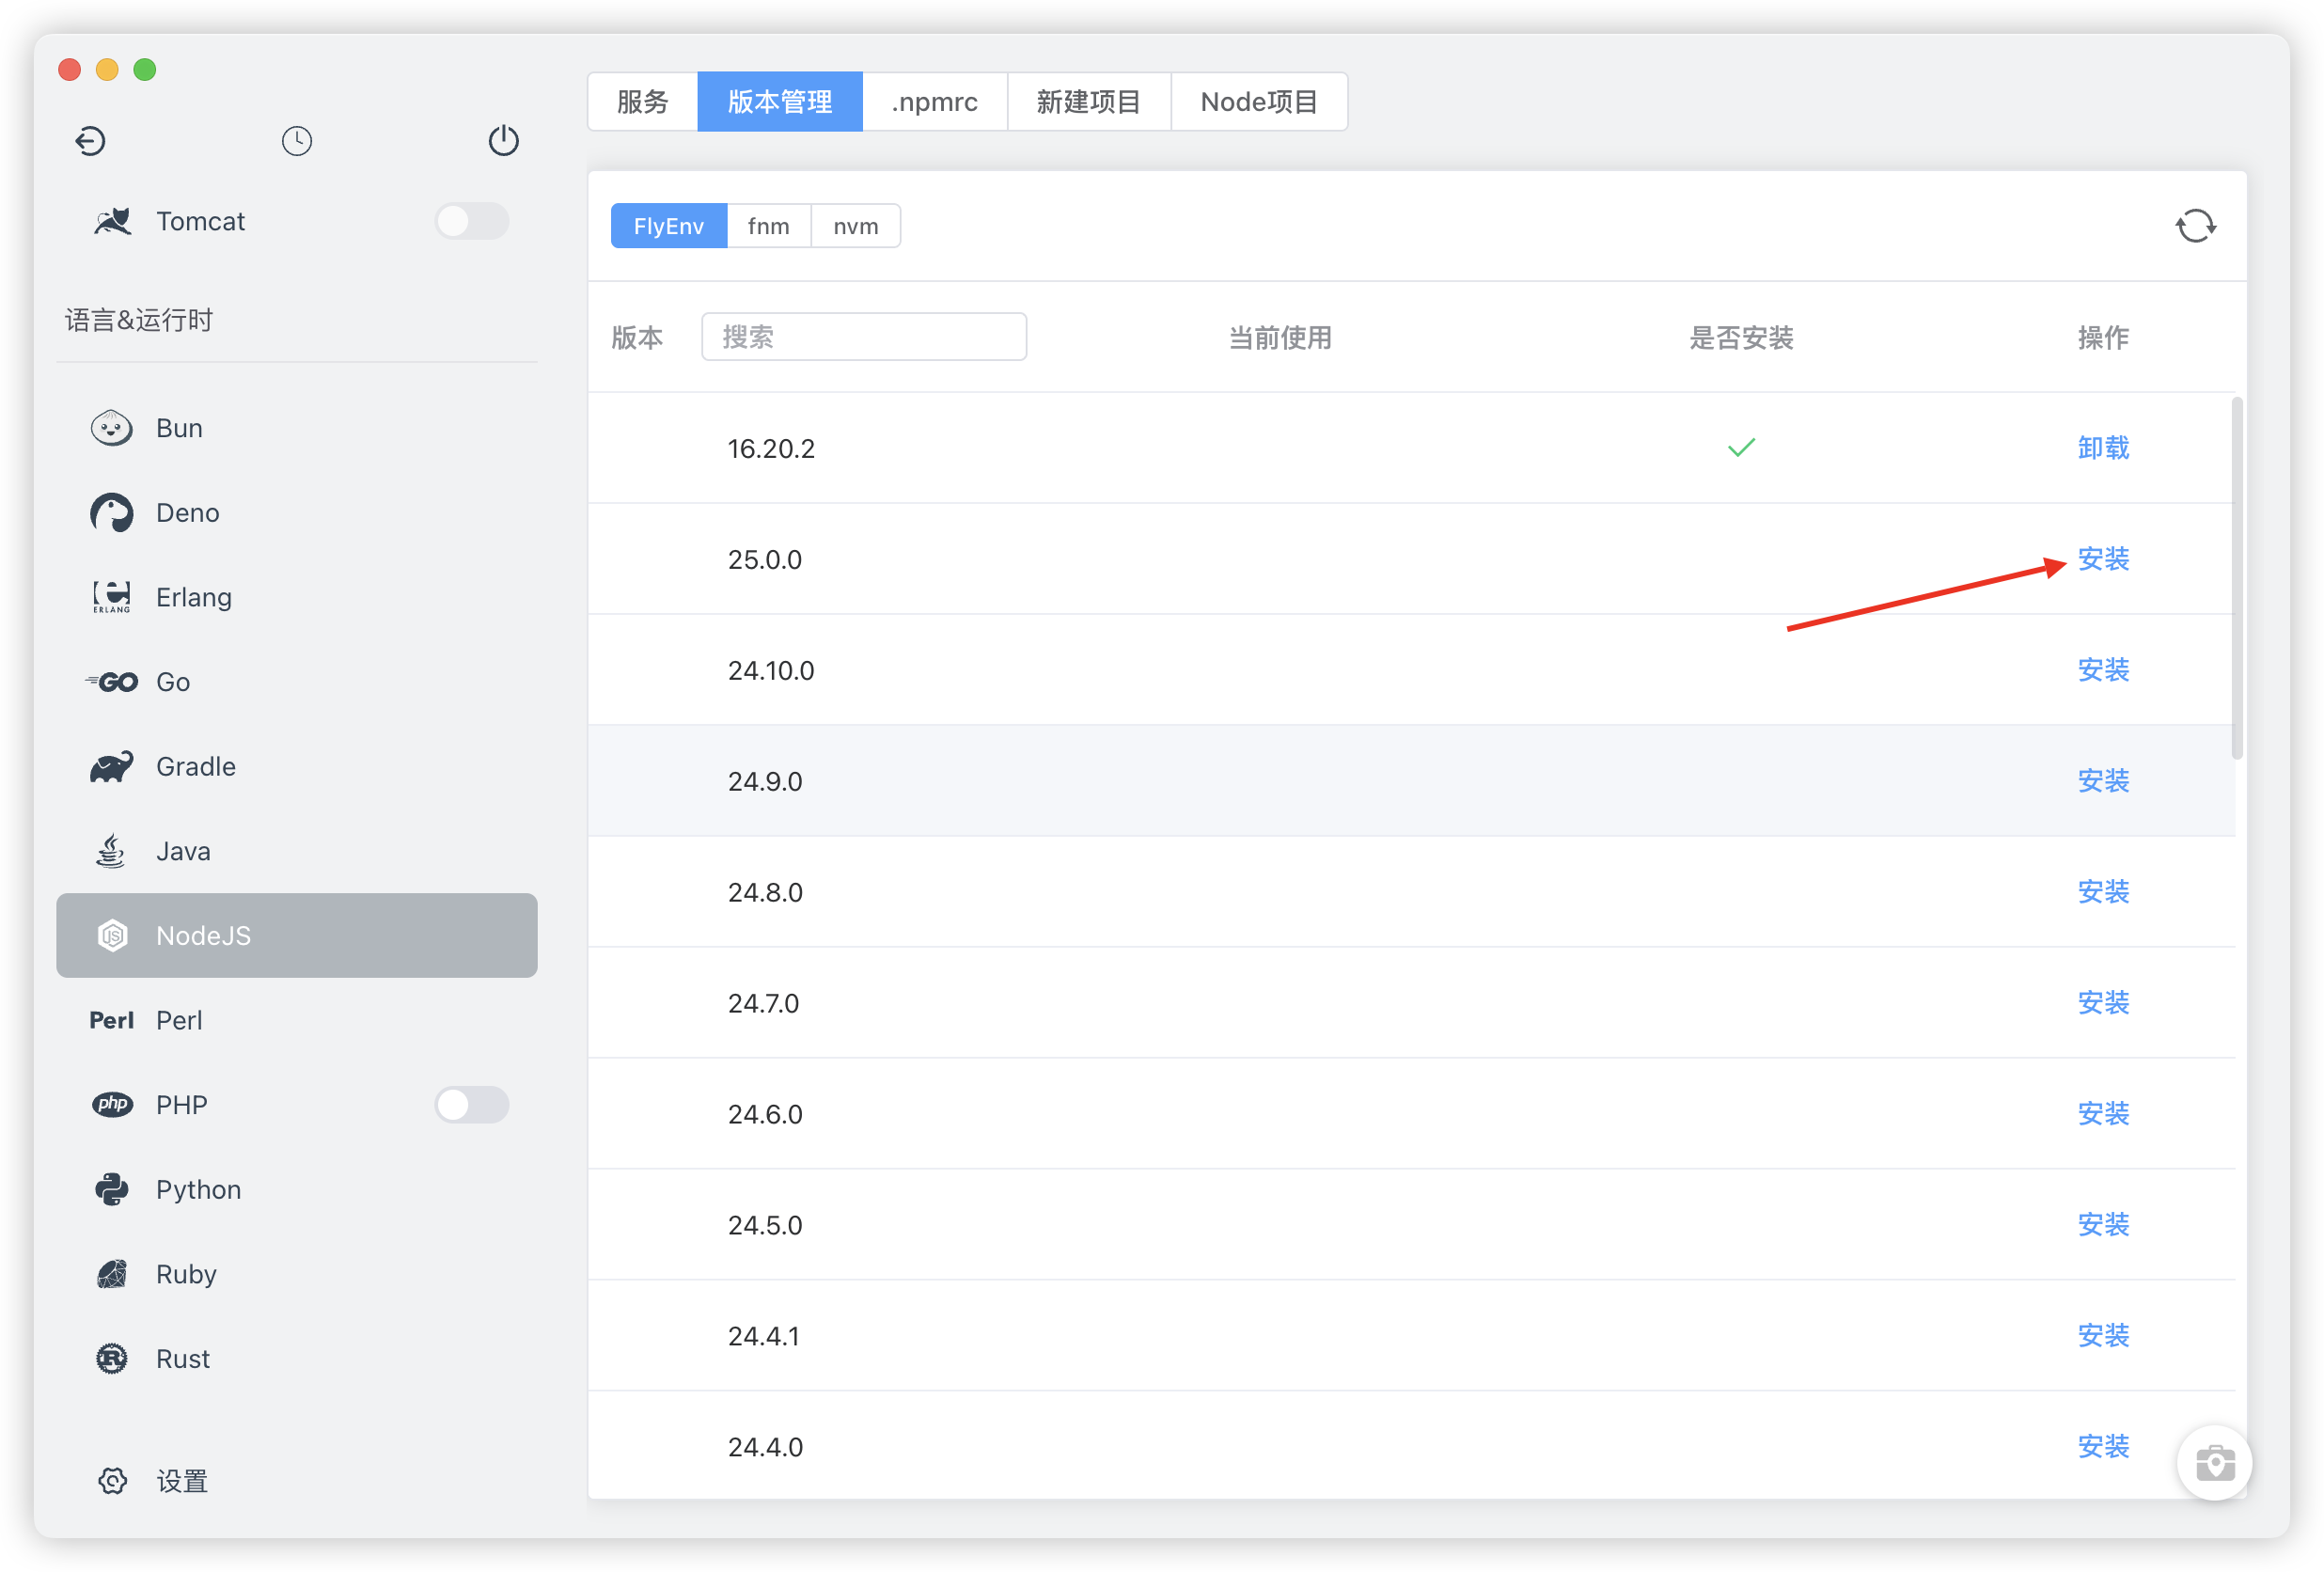Open the Bun sidebar item
Image resolution: width=2324 pixels, height=1572 pixels.
point(179,428)
